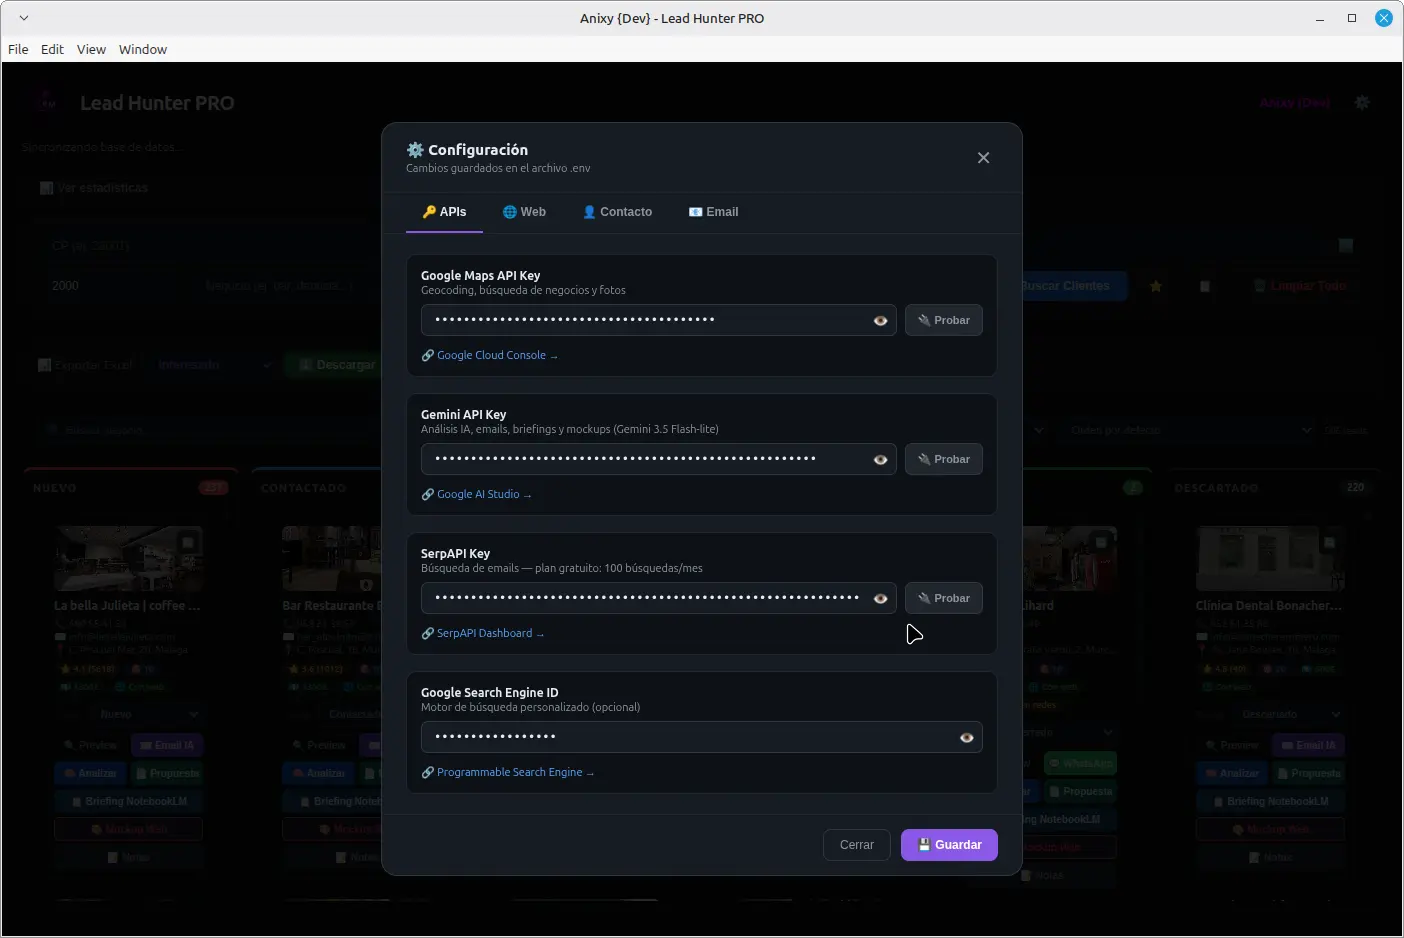The width and height of the screenshot is (1404, 938).
Task: Open the Google Cloud Console link
Action: coord(489,355)
